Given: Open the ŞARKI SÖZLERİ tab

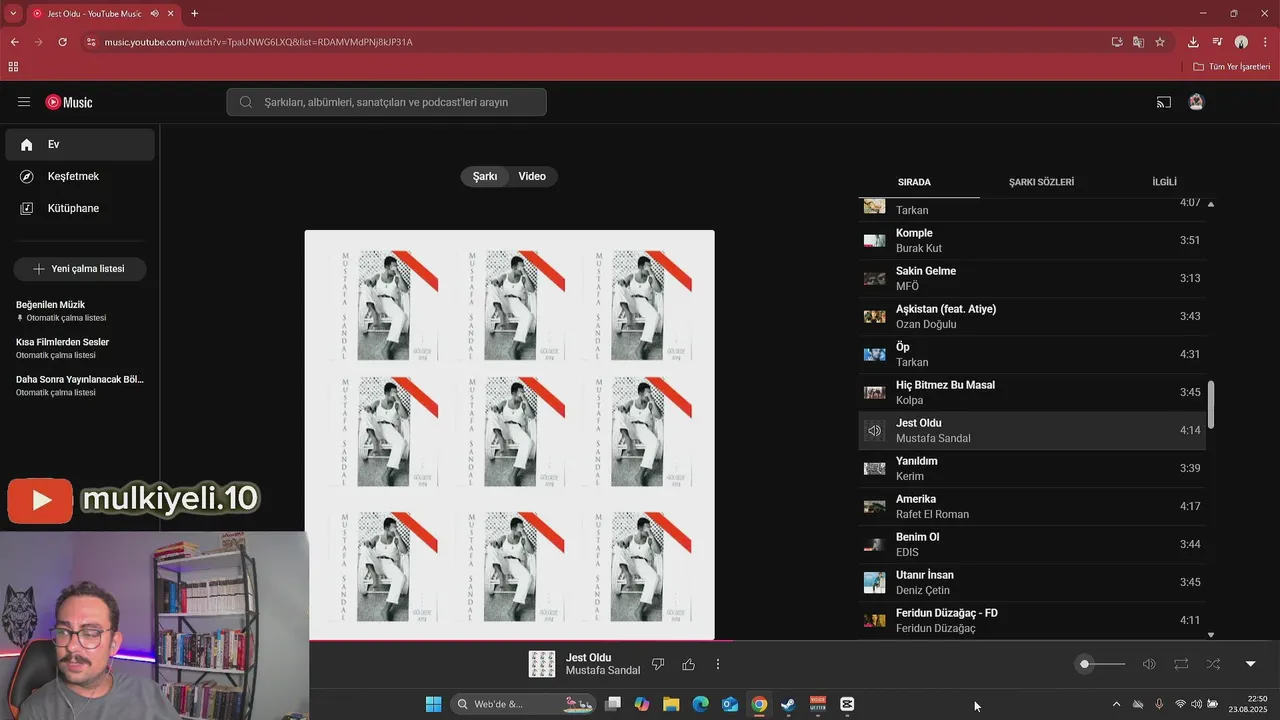Looking at the screenshot, I should click(1041, 182).
